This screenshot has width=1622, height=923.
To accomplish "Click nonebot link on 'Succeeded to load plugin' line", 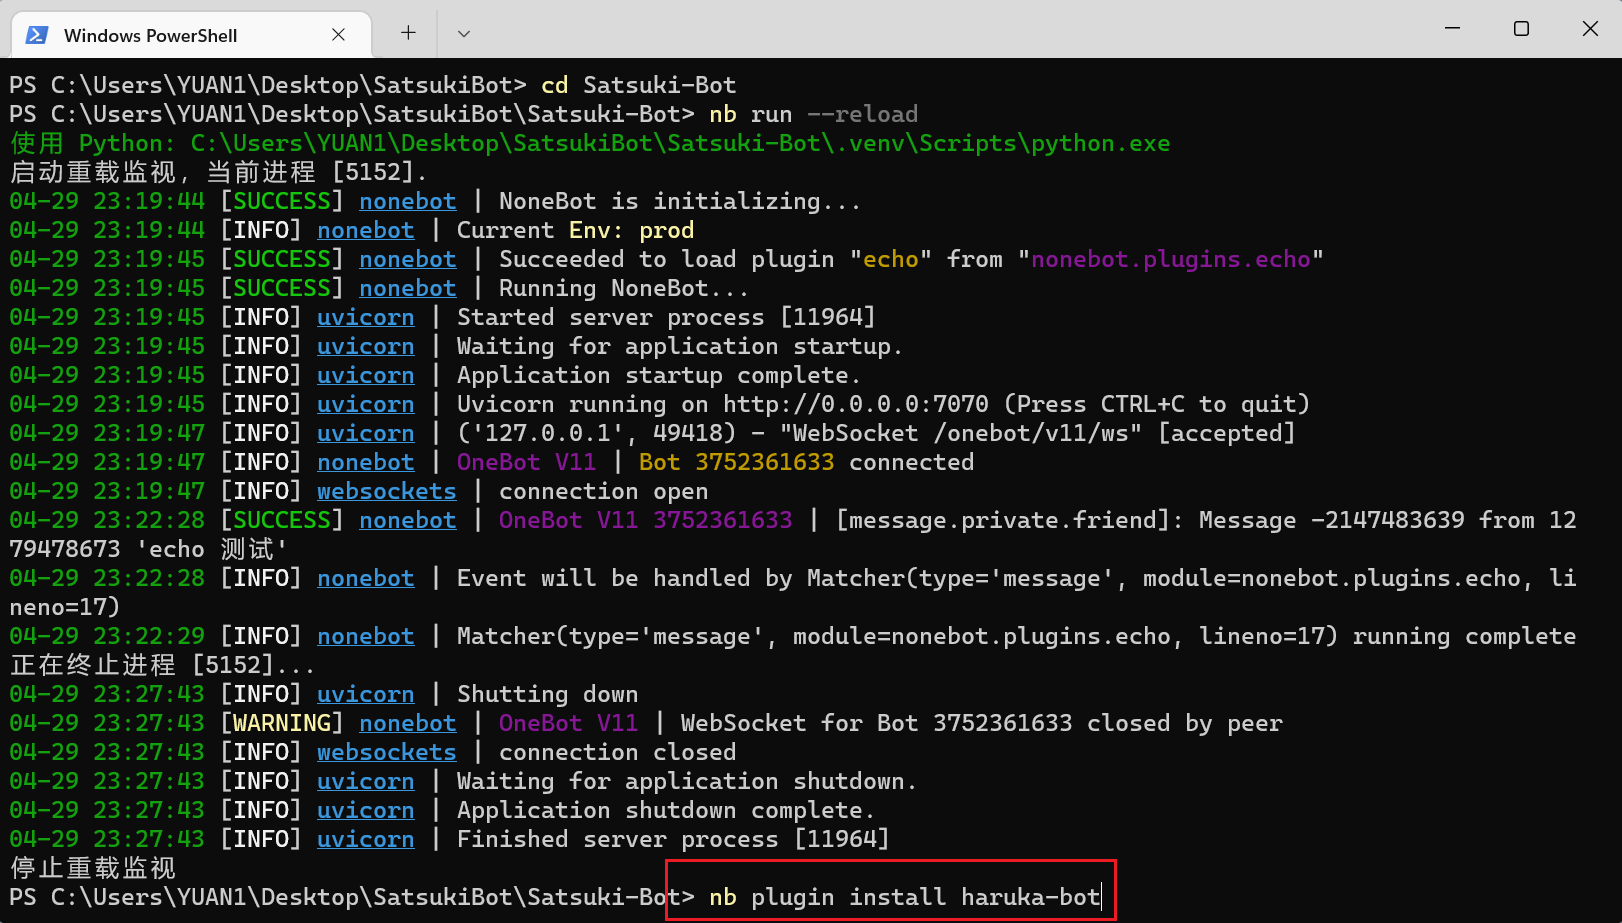I will pos(408,259).
